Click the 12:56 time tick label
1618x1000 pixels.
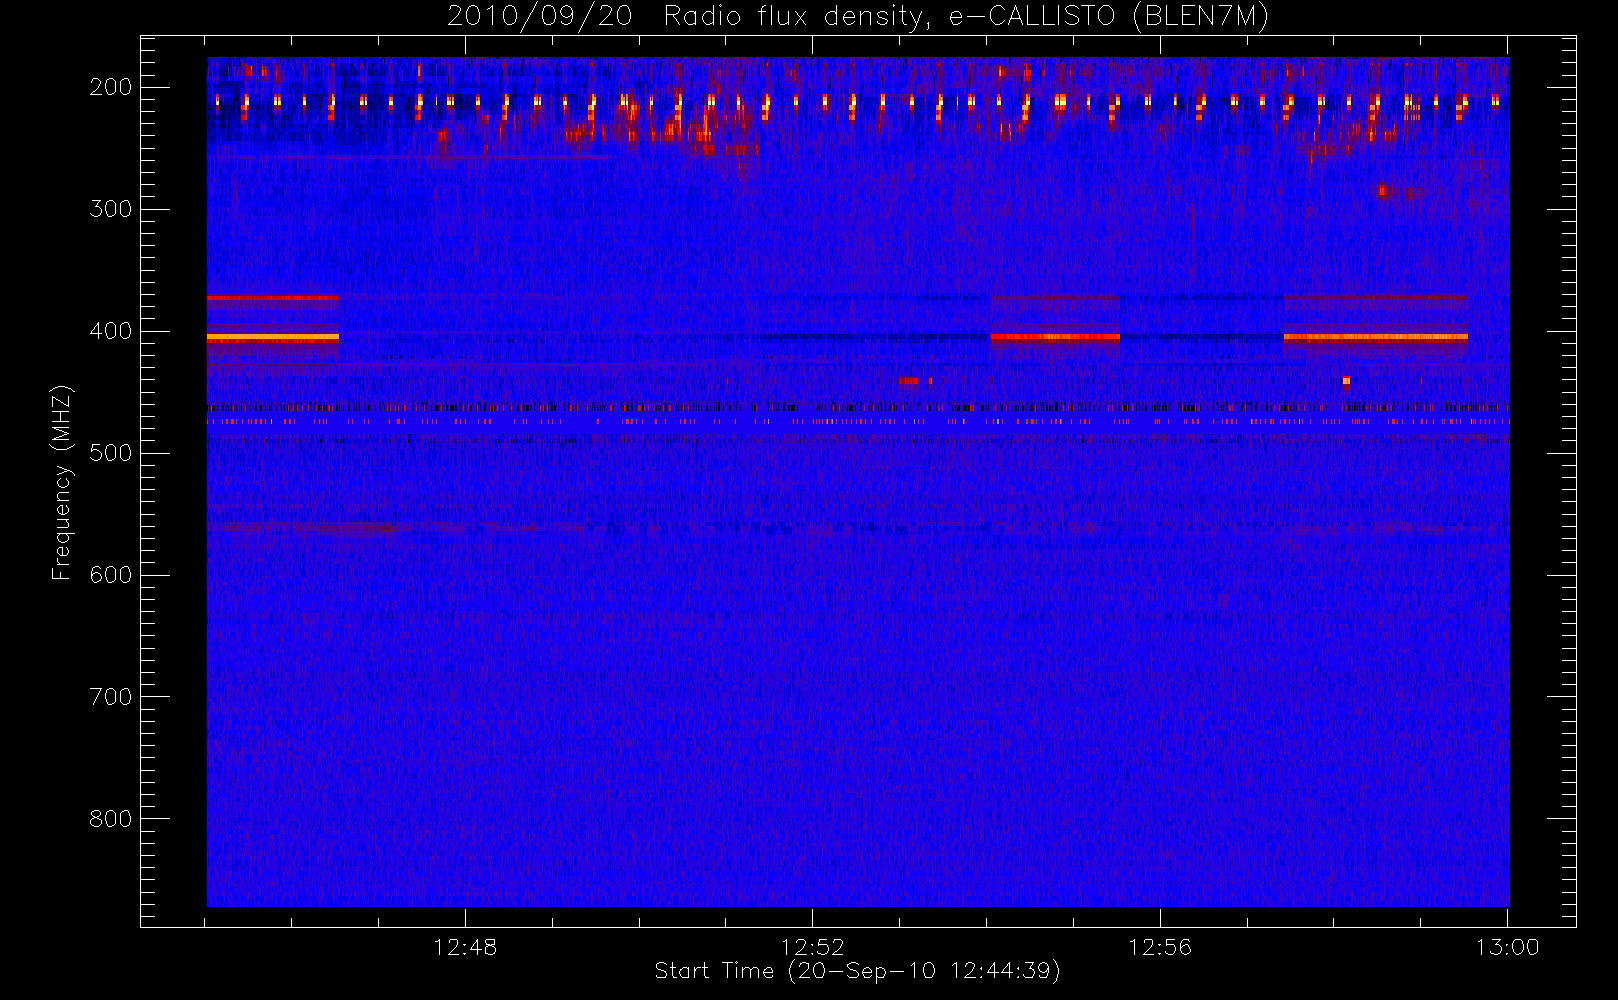point(1160,947)
